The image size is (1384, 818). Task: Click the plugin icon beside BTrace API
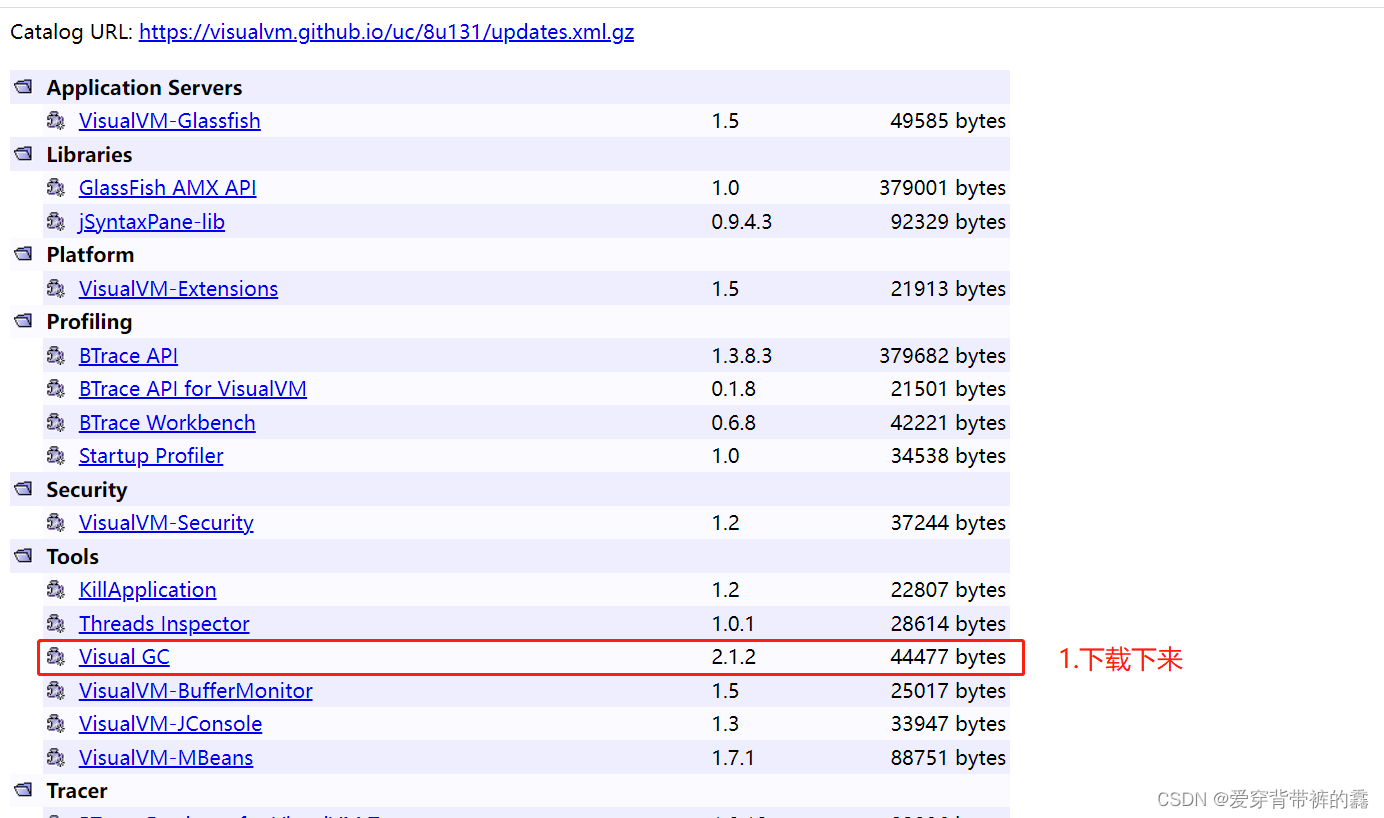[56, 356]
